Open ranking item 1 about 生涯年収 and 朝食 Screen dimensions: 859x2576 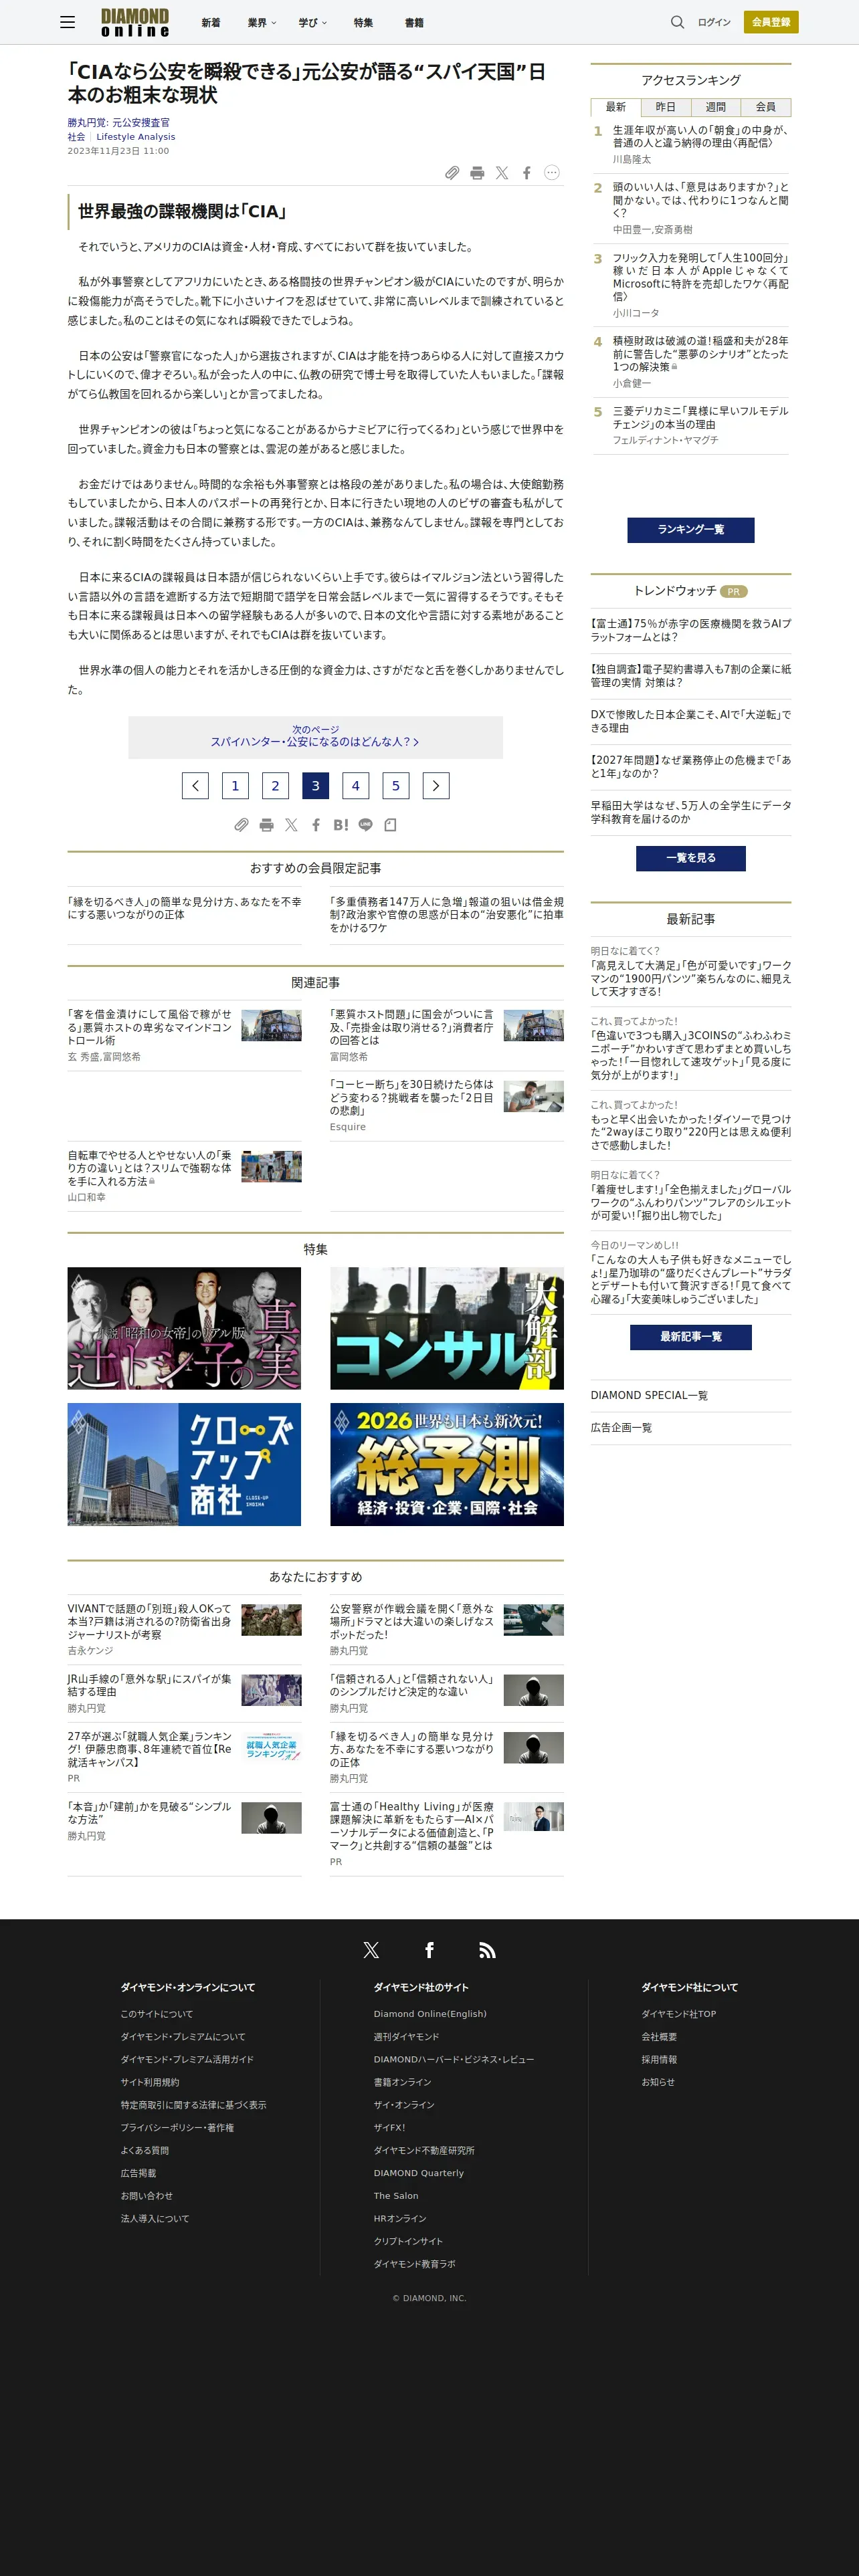click(x=700, y=137)
